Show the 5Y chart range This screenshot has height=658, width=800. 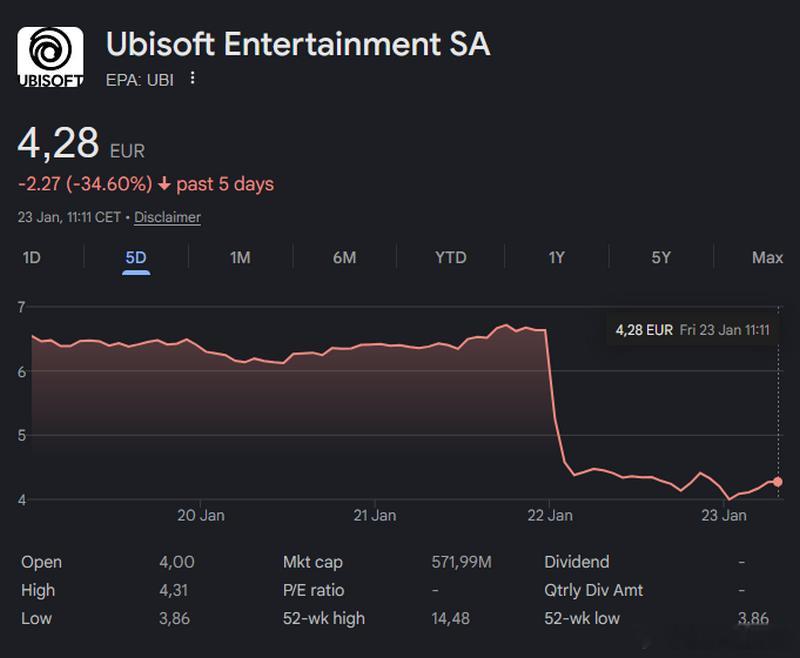(x=661, y=257)
